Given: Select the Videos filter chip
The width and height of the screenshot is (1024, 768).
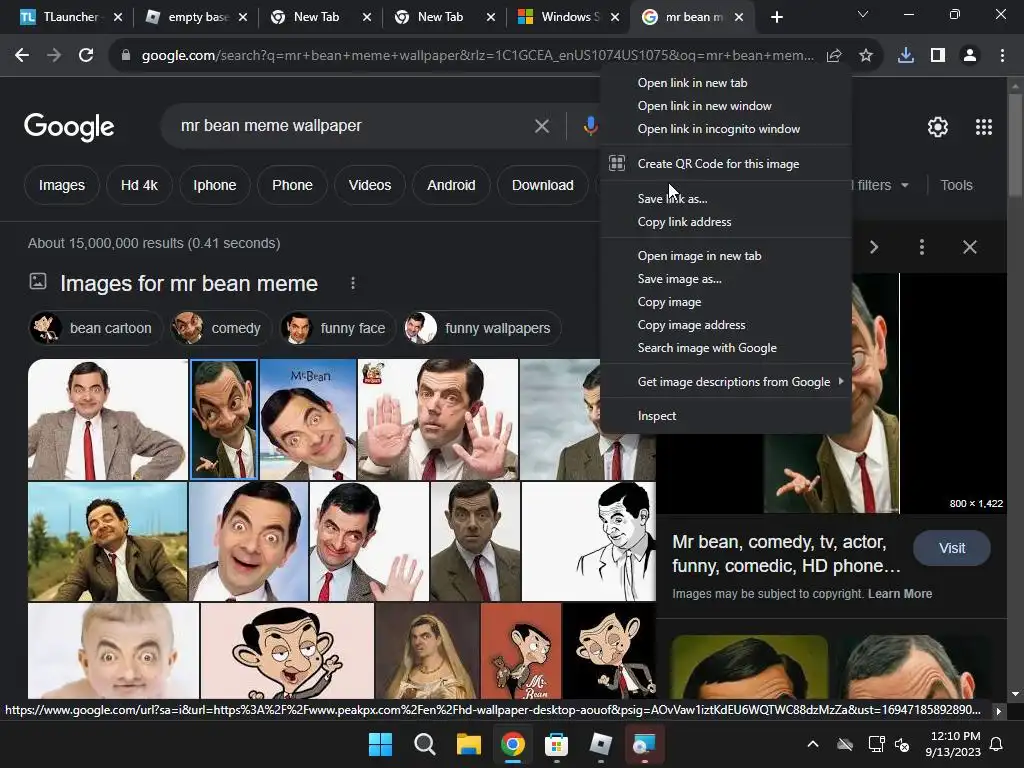Looking at the screenshot, I should point(370,185).
